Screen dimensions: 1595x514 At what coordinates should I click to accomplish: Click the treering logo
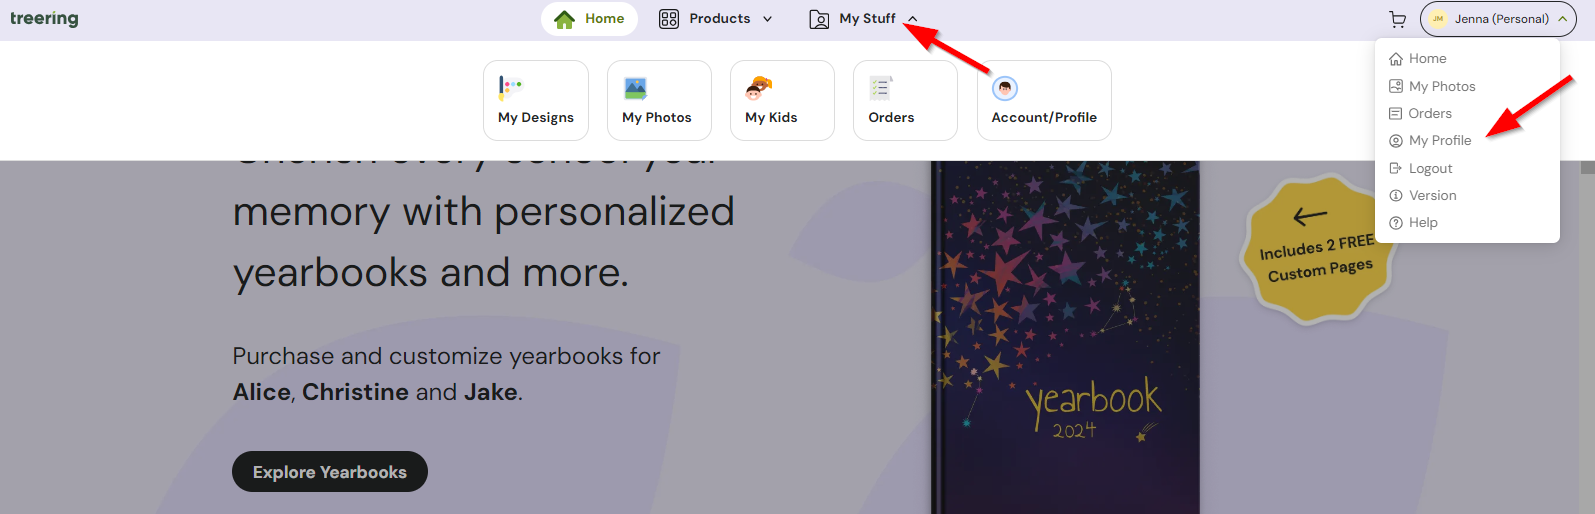tap(44, 19)
